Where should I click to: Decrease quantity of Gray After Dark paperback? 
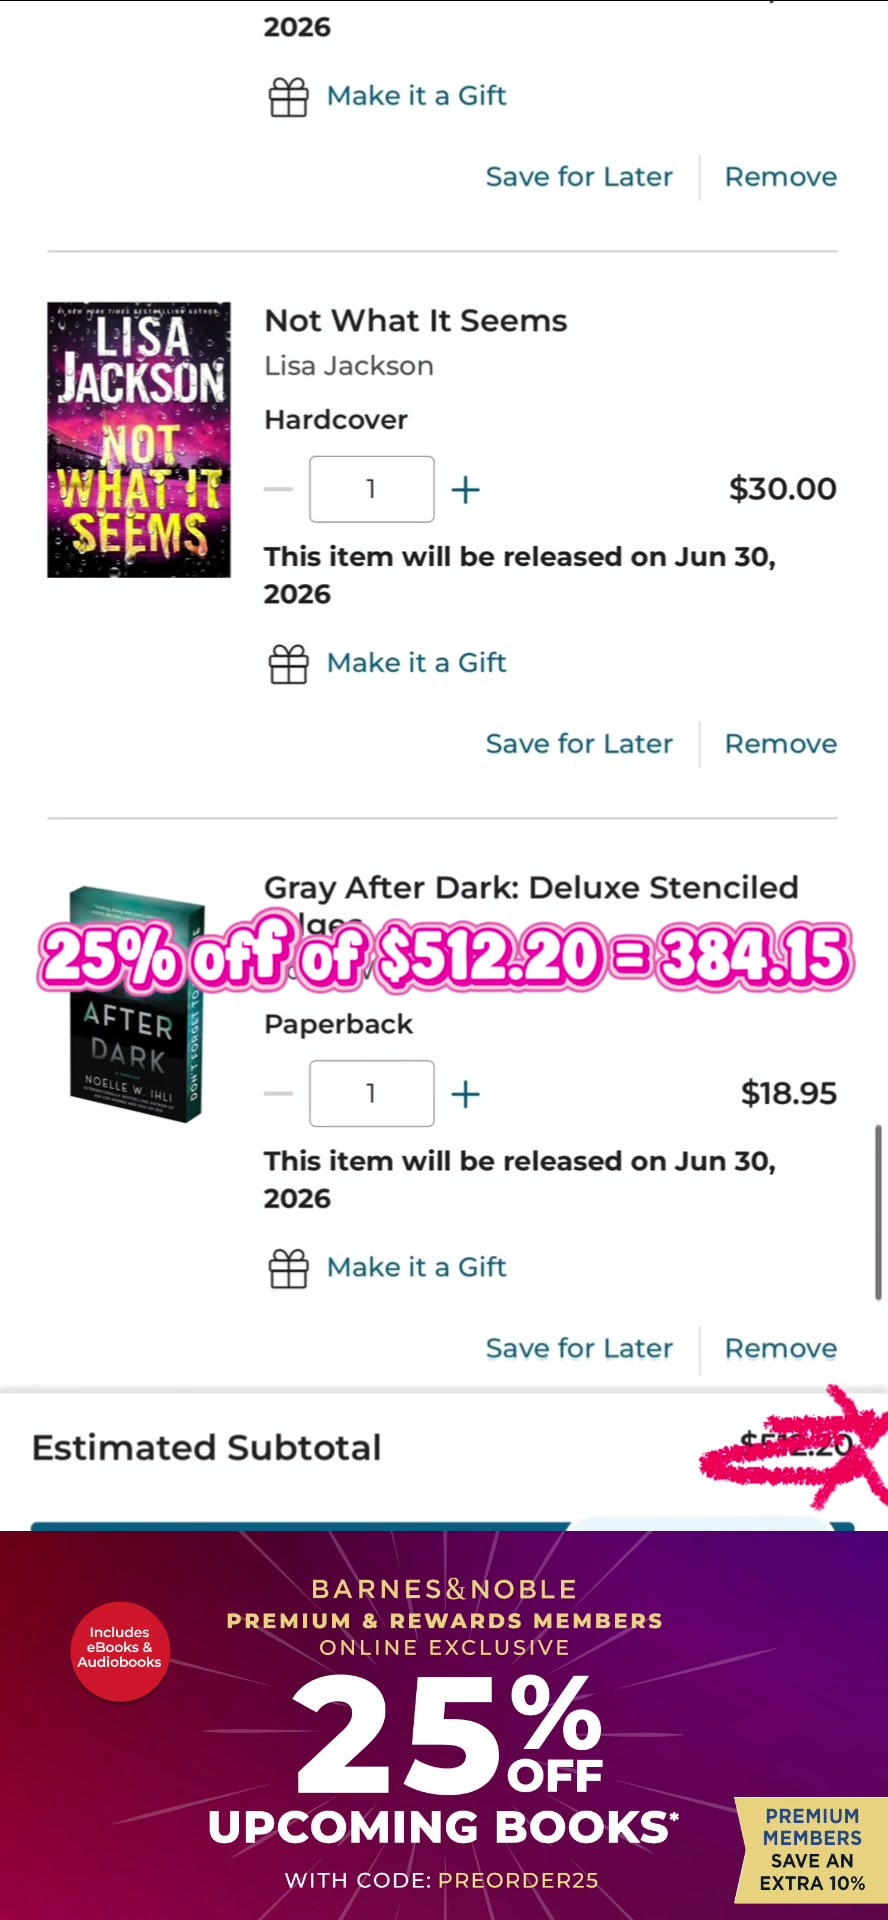[x=278, y=1094]
